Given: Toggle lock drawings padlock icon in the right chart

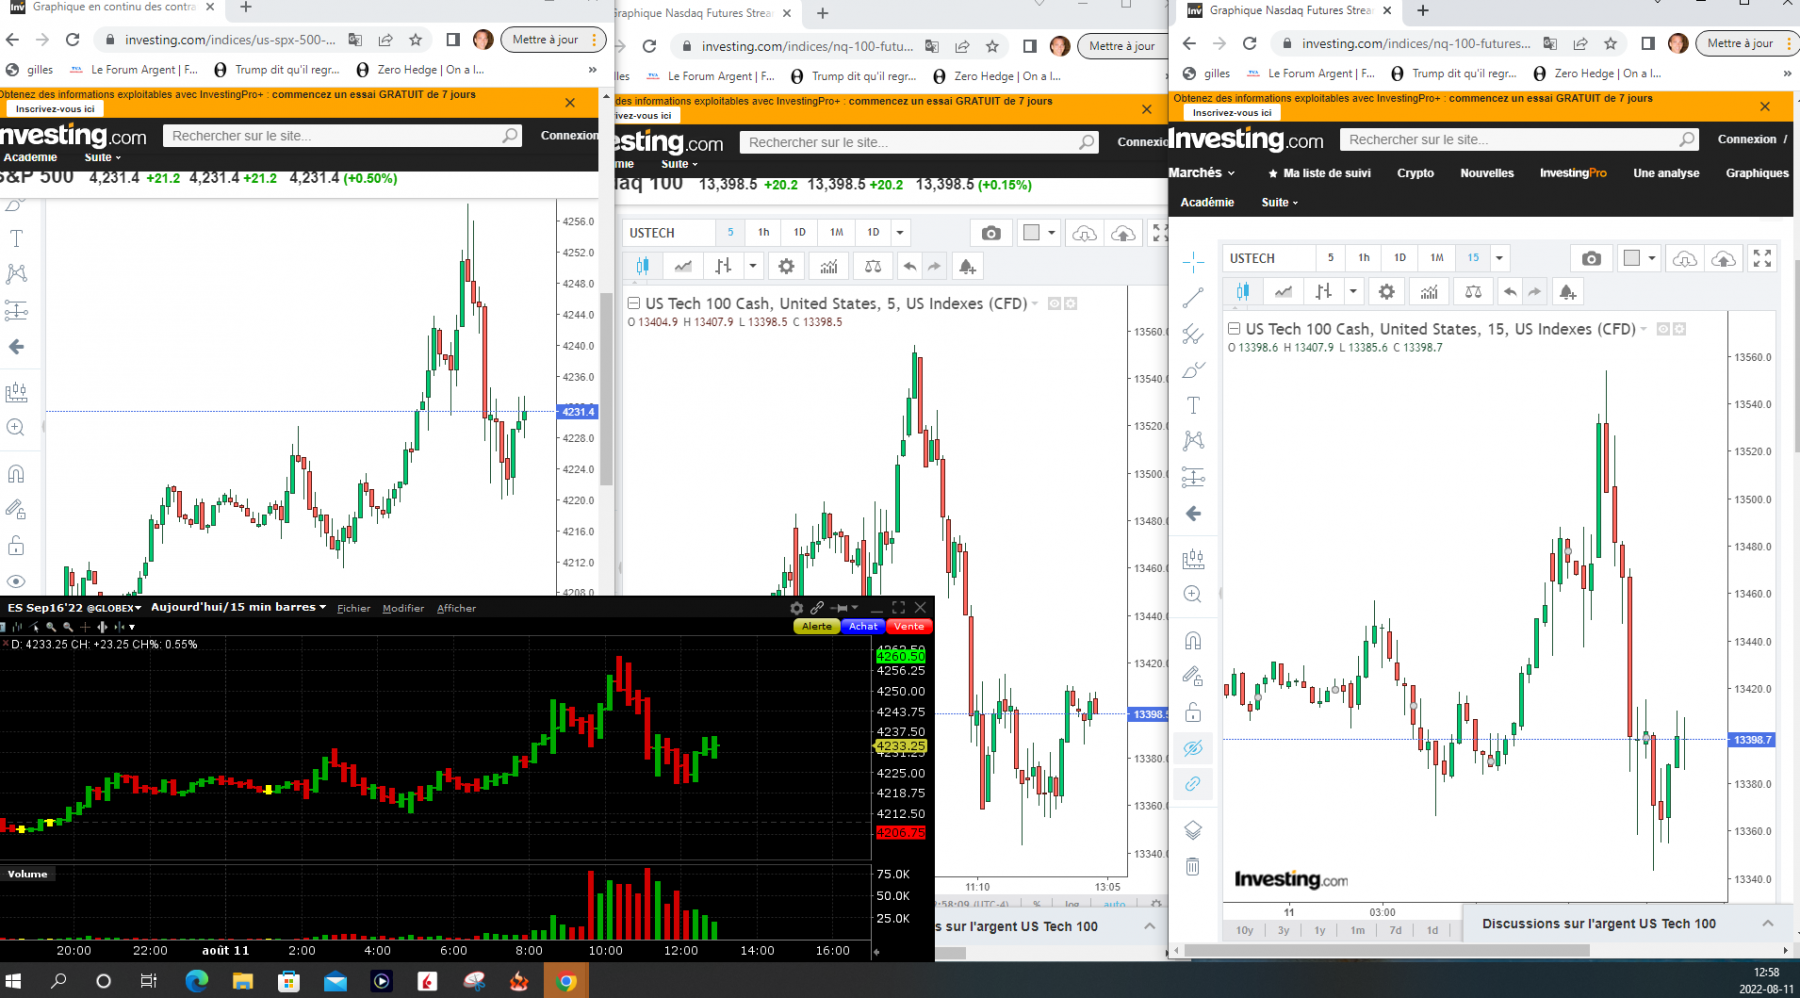Looking at the screenshot, I should [1193, 712].
